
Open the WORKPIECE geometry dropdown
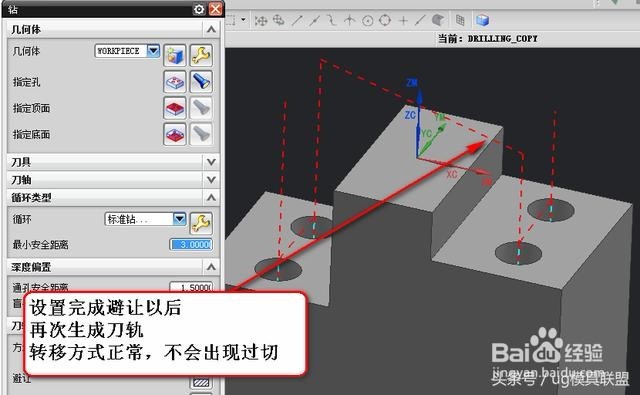[153, 51]
